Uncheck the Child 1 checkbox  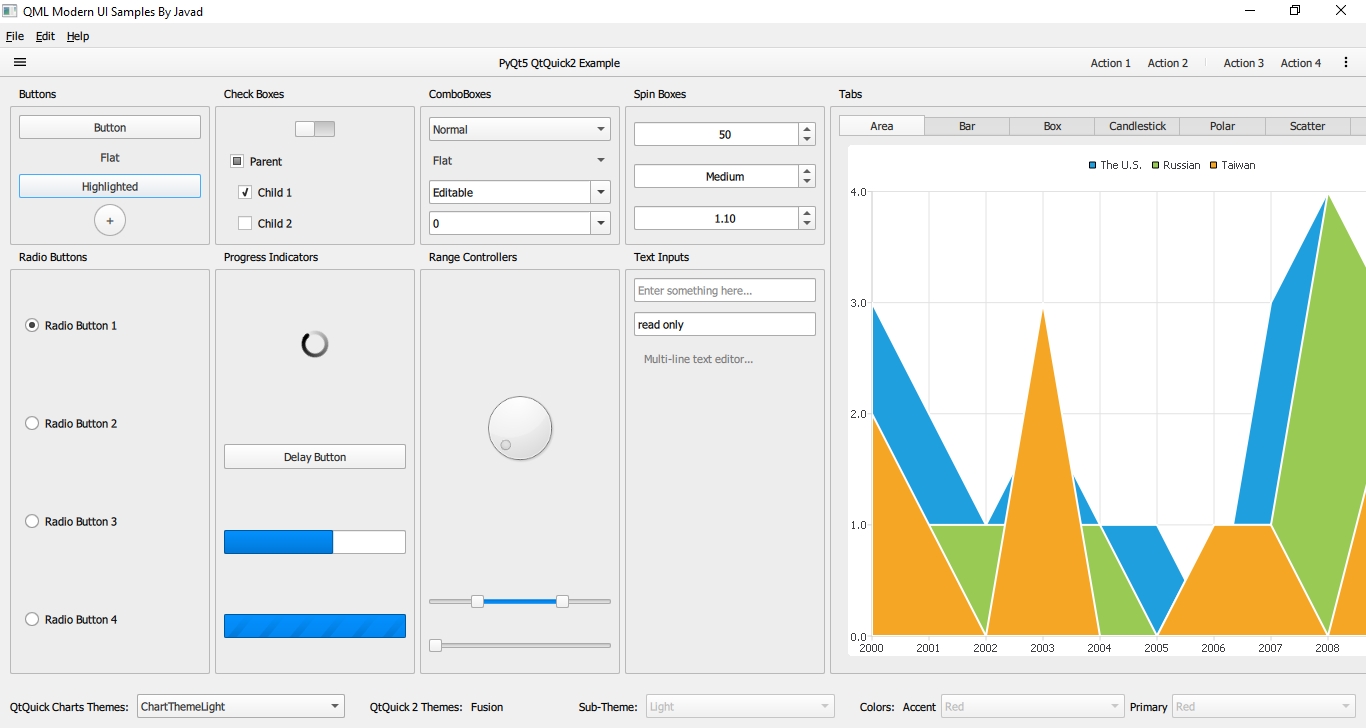[x=245, y=192]
